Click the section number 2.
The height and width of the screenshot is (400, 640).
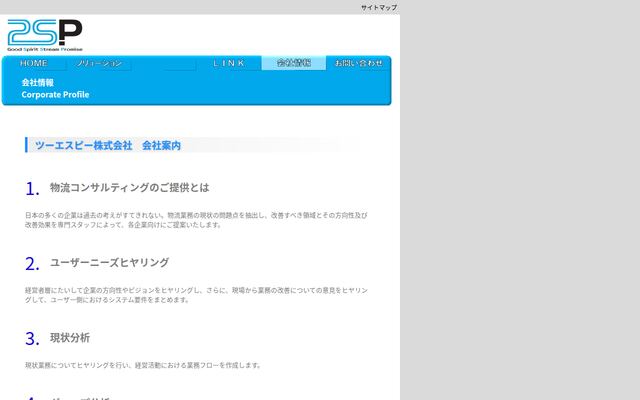point(32,264)
